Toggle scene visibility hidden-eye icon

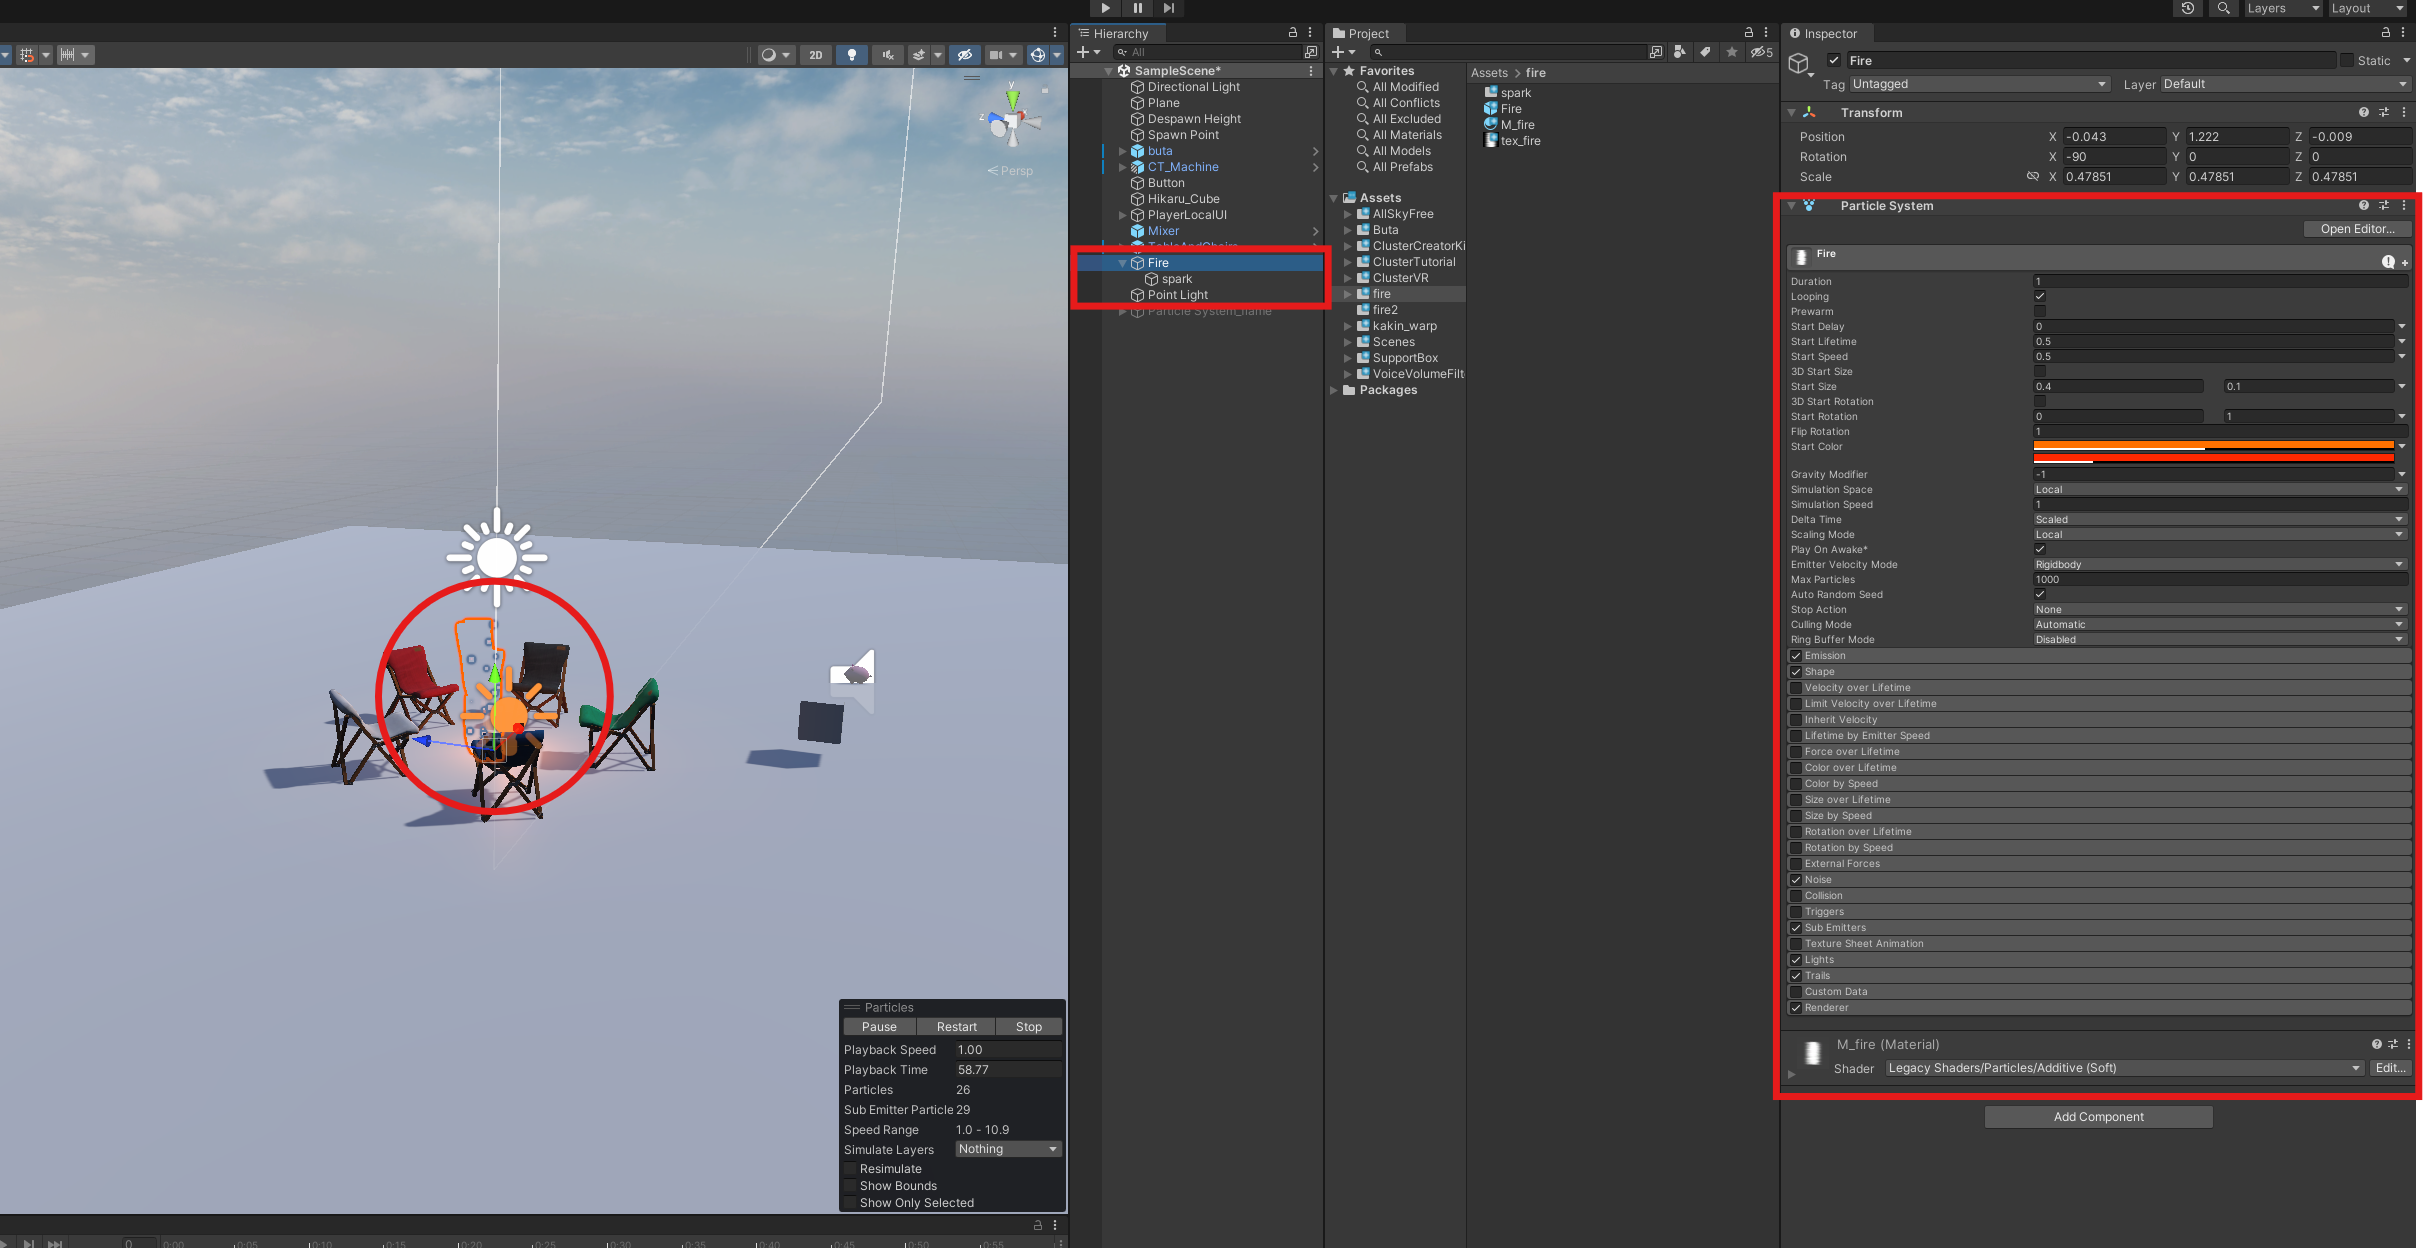964,55
